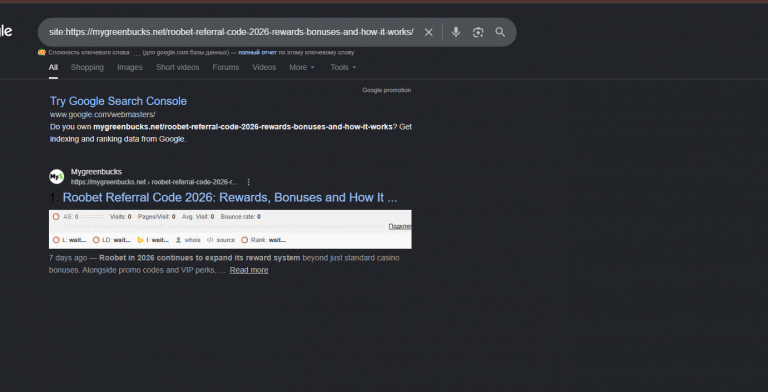Expand the Tools dropdown
The width and height of the screenshot is (768, 392).
(343, 68)
